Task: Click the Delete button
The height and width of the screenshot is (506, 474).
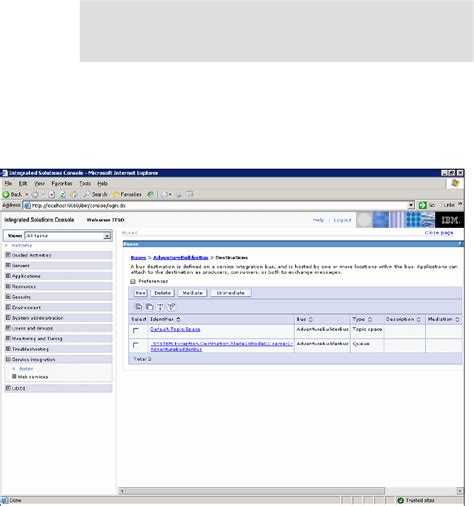Action: pyautogui.click(x=163, y=293)
